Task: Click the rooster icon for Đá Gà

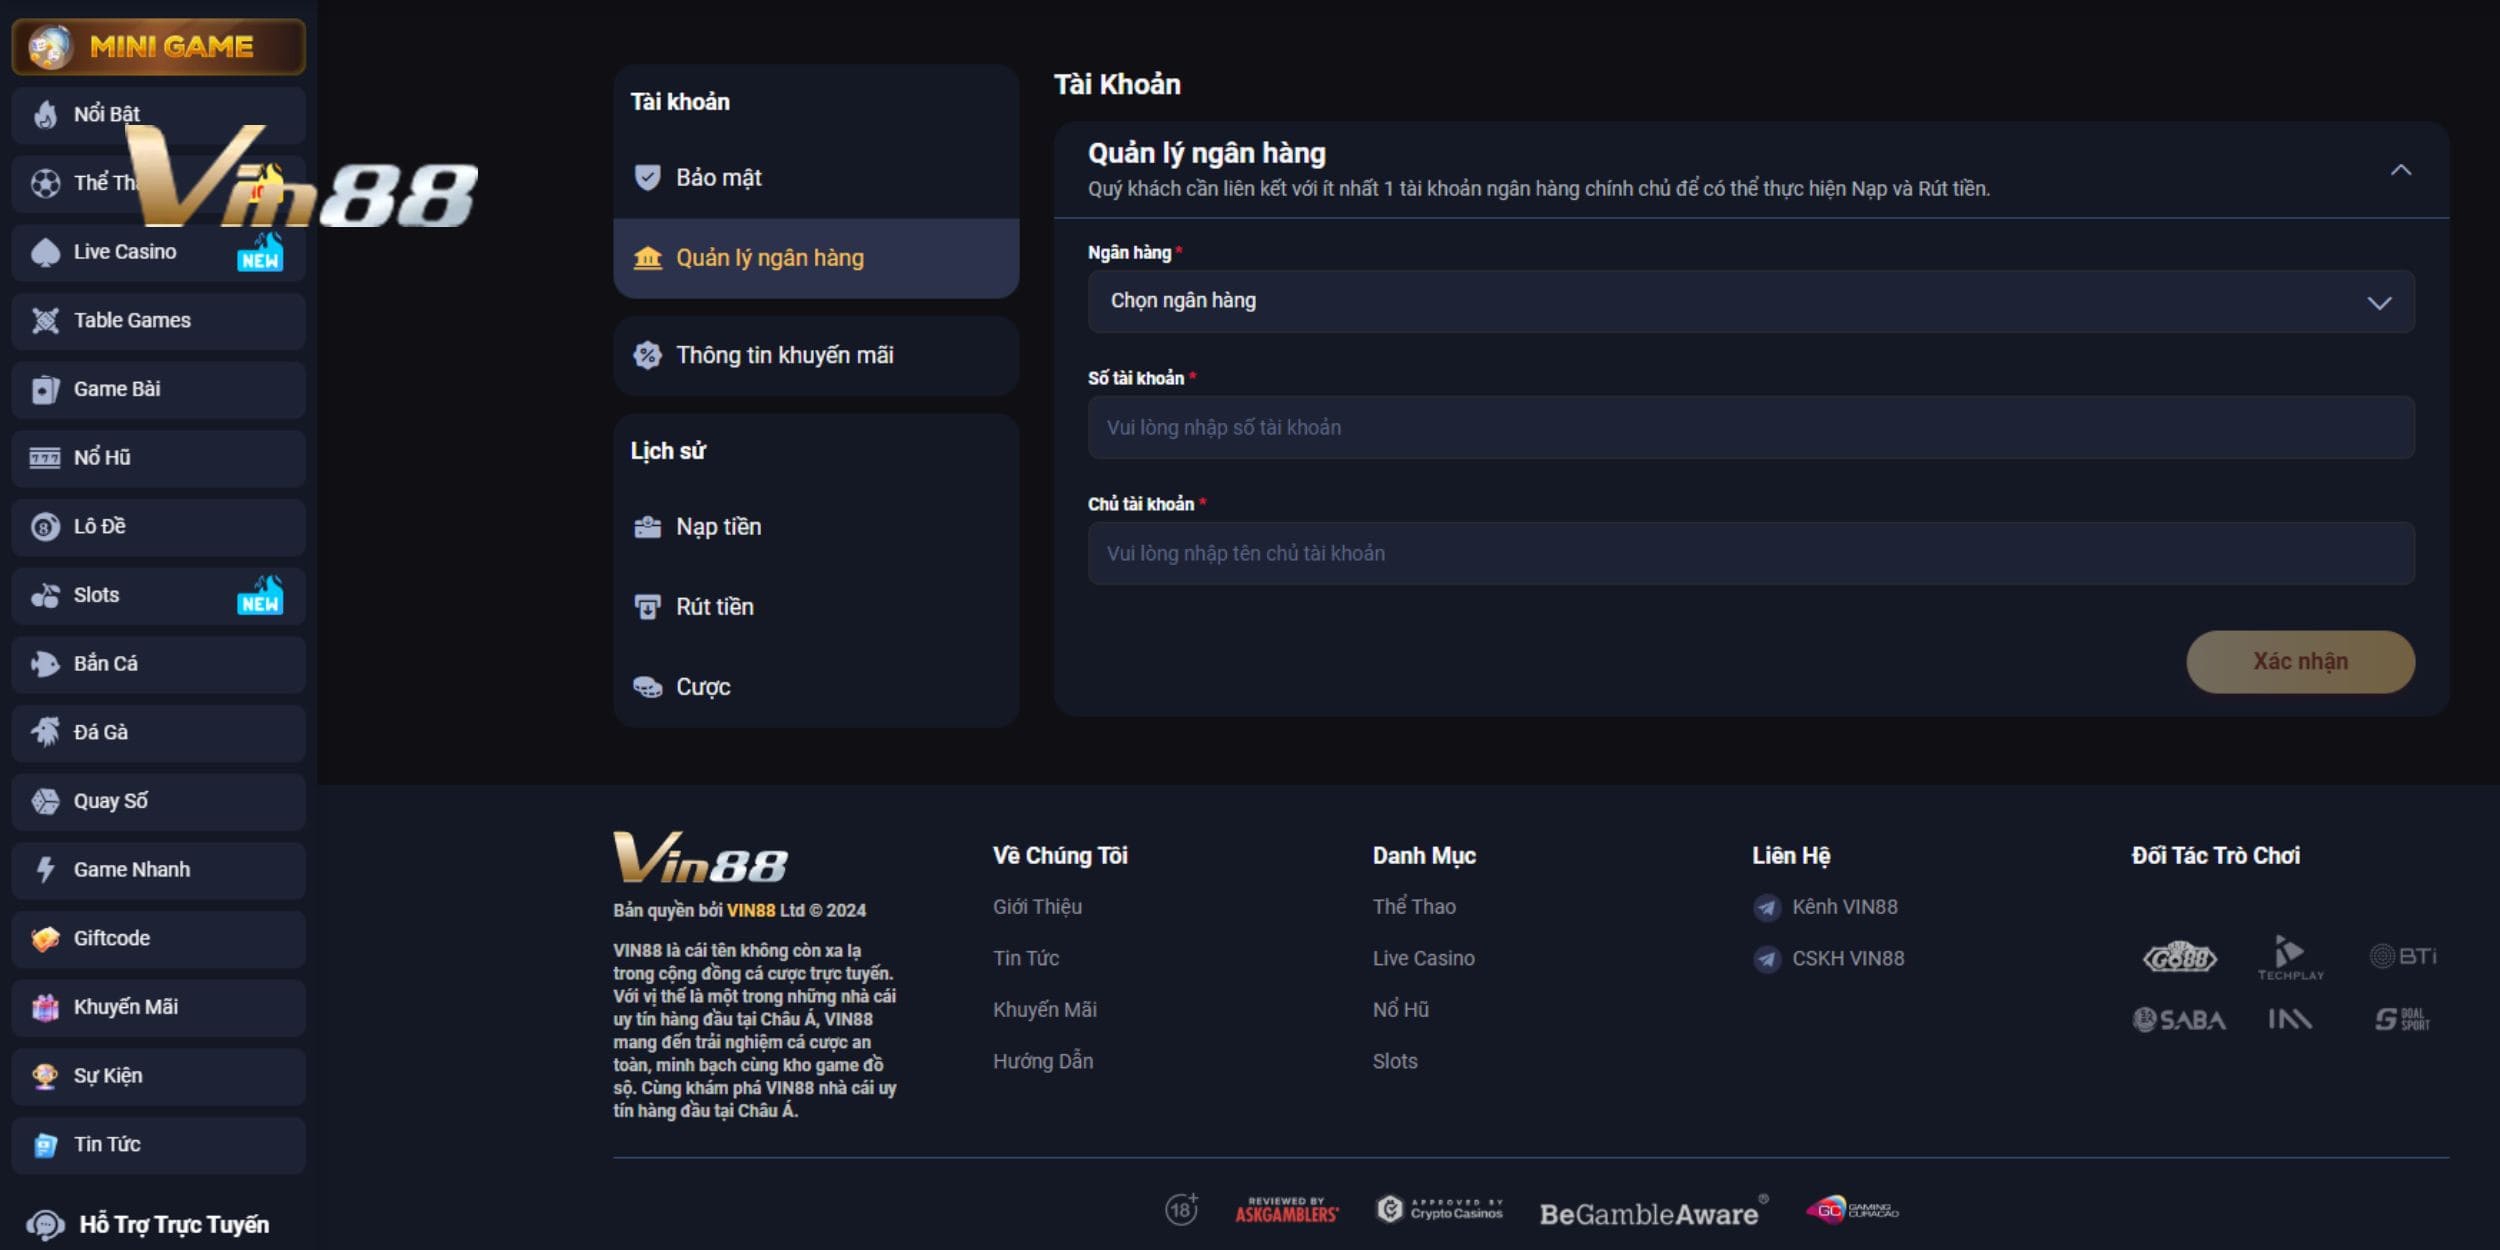Action: point(45,732)
